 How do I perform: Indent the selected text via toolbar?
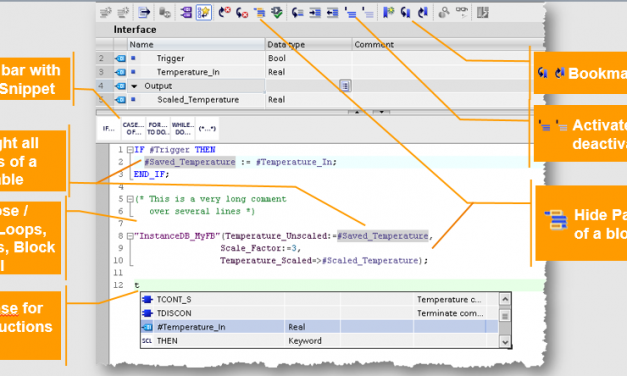coord(315,13)
